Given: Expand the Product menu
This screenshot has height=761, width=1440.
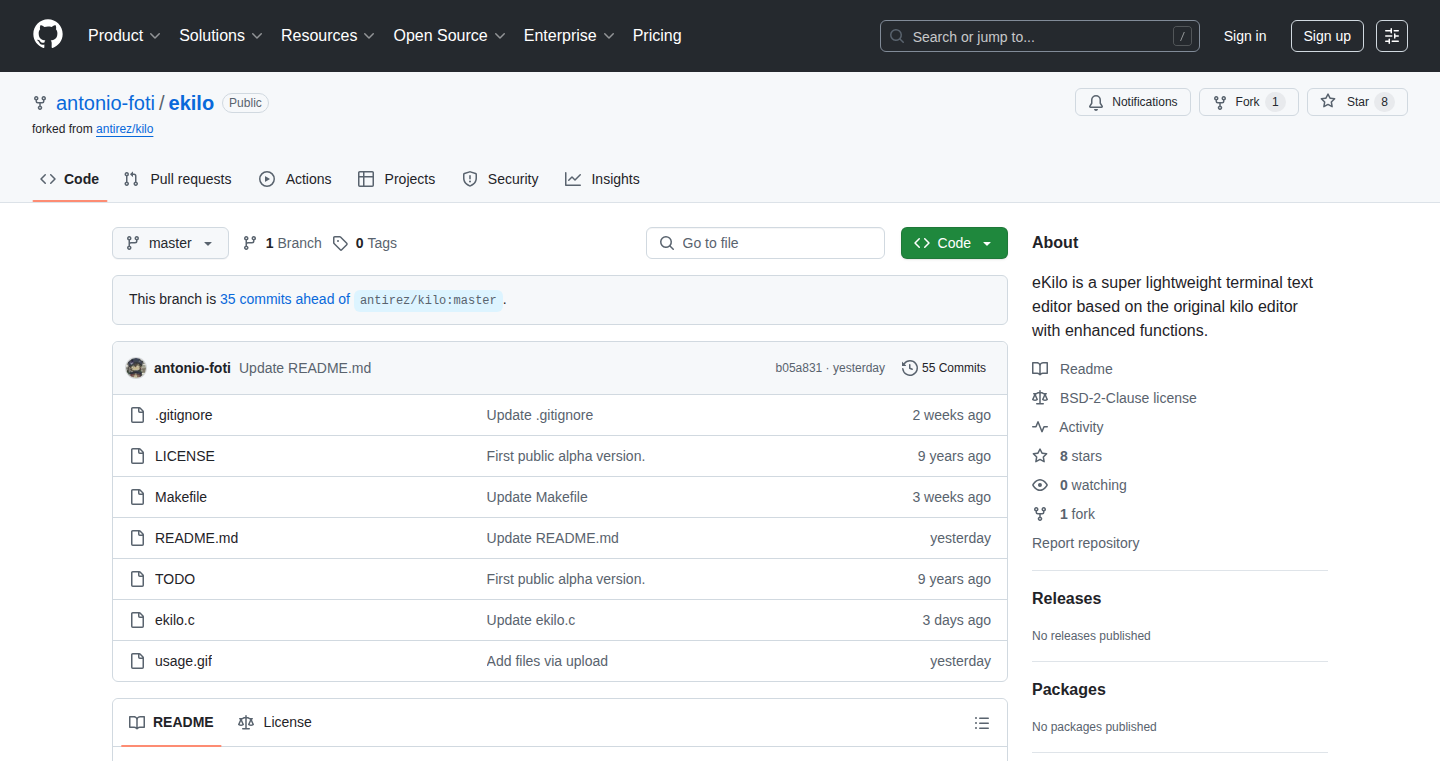Looking at the screenshot, I should [124, 36].
